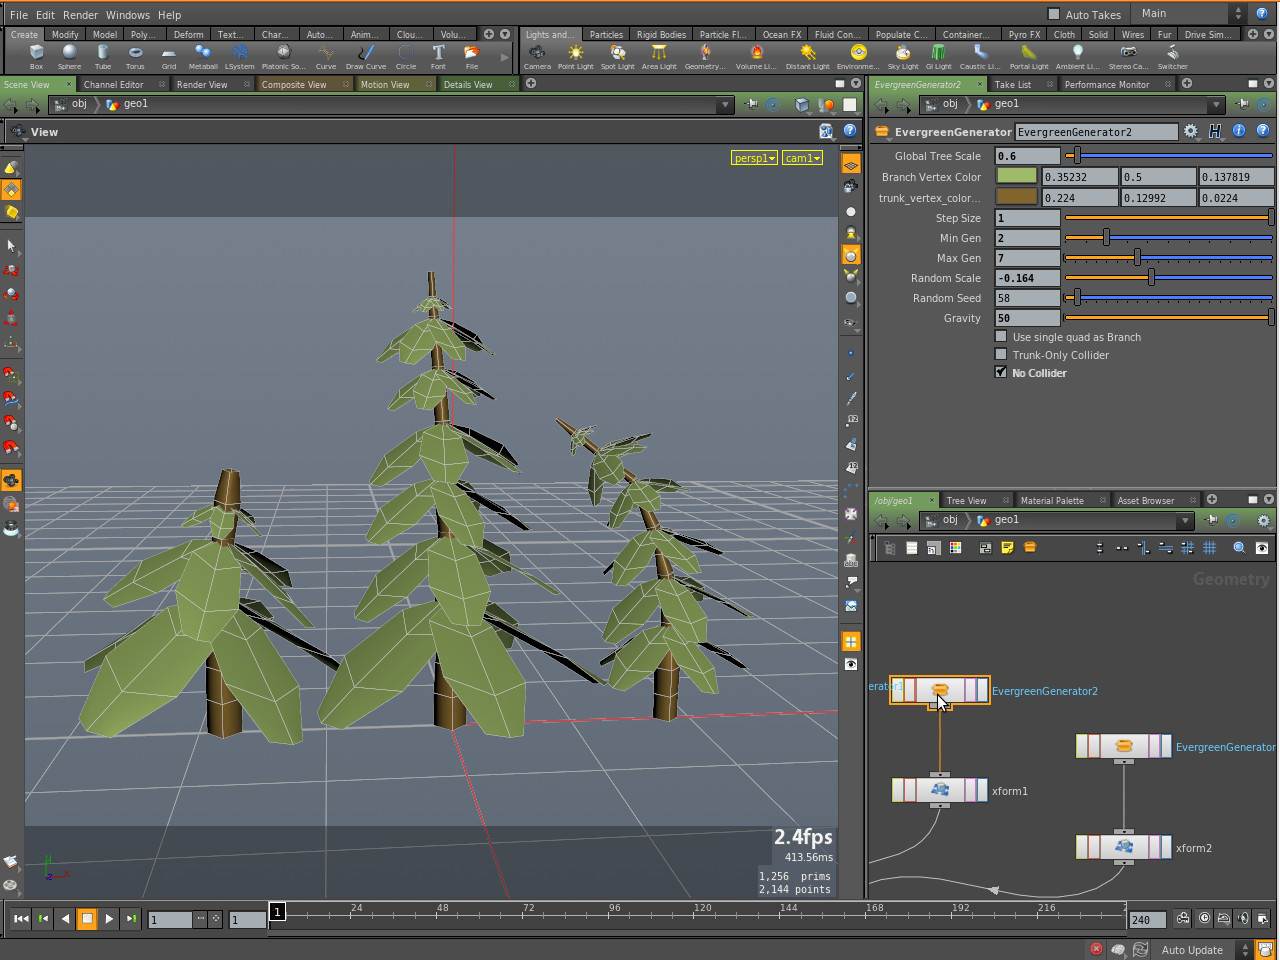Image resolution: width=1280 pixels, height=960 pixels.
Task: Click the Draw Curve shelf tool
Action: click(x=365, y=56)
